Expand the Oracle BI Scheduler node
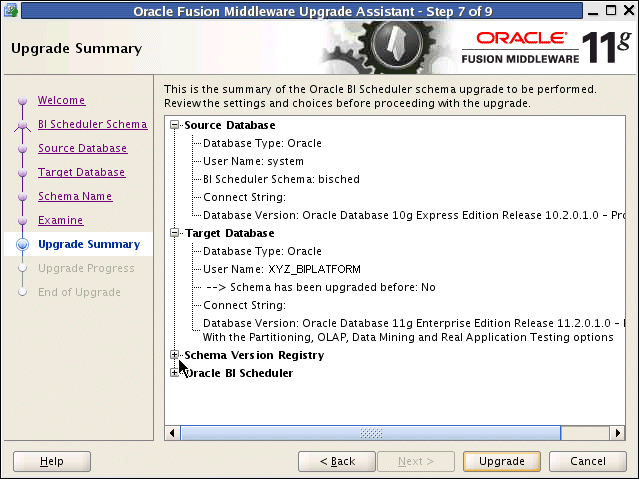The image size is (639, 479). [174, 373]
